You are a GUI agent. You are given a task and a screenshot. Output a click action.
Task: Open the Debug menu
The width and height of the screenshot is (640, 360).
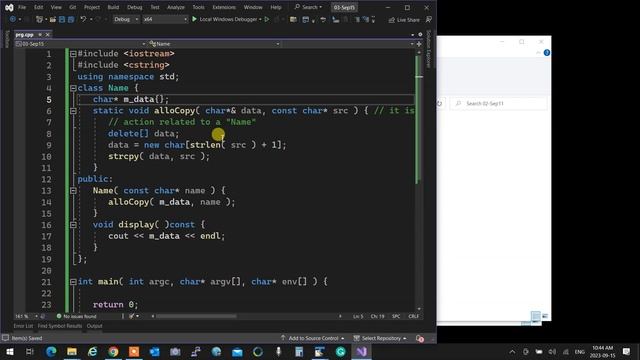coord(134,7)
